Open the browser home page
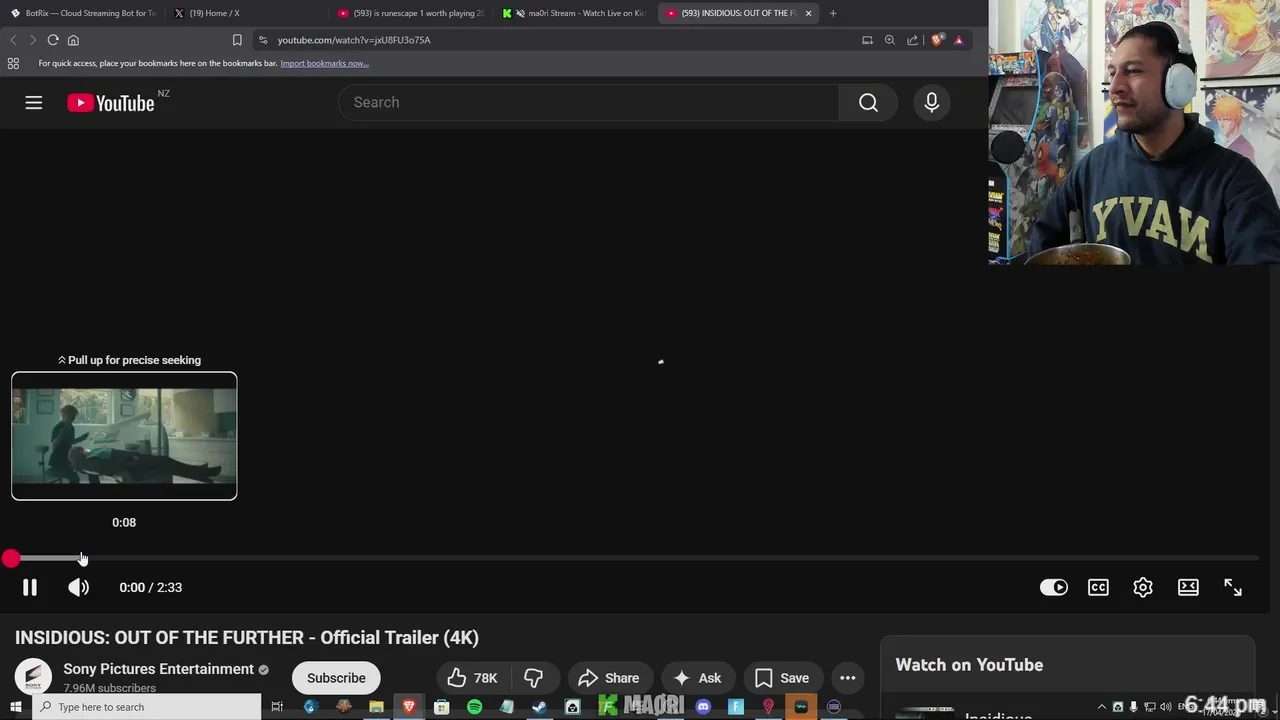The height and width of the screenshot is (720, 1280). coord(73,40)
